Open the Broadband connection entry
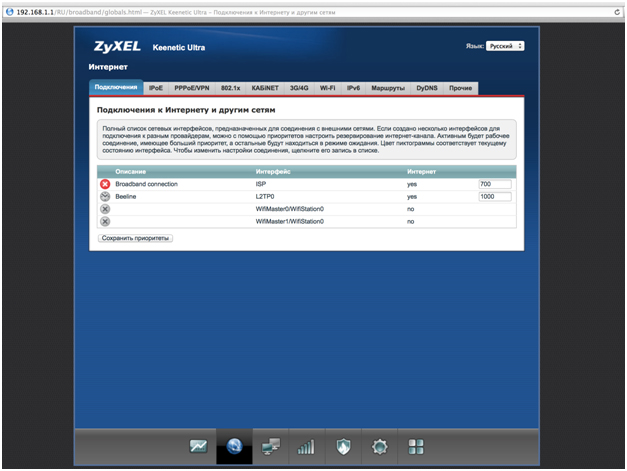 tap(146, 184)
